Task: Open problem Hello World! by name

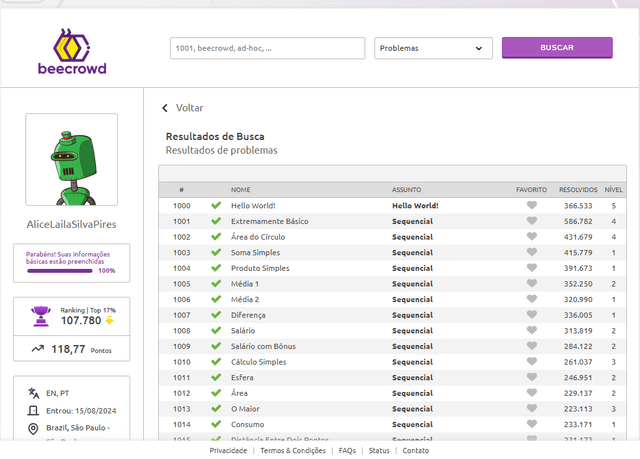Action: (x=253, y=206)
